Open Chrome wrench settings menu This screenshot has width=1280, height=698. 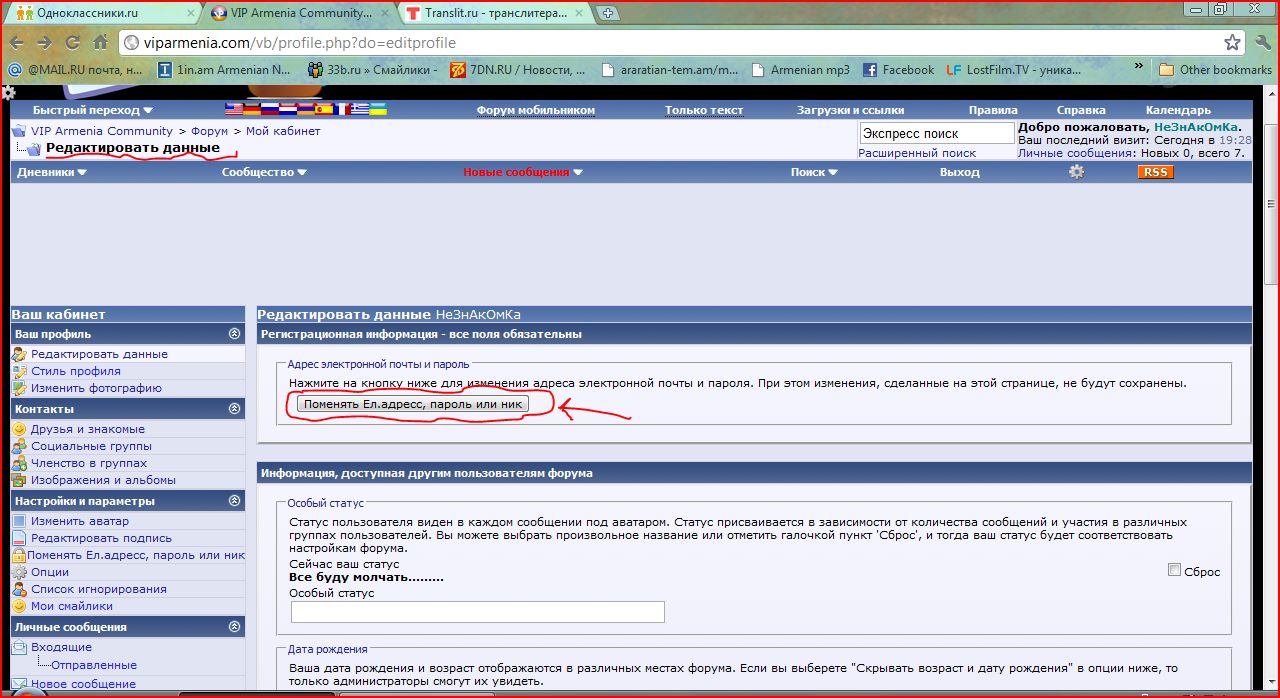[x=1260, y=43]
